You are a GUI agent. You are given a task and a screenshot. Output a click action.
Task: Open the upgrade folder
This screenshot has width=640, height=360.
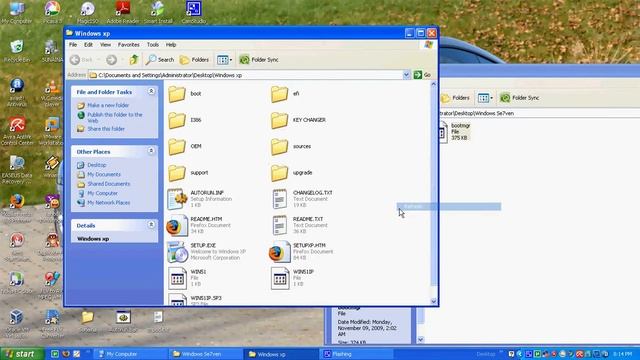pos(291,173)
